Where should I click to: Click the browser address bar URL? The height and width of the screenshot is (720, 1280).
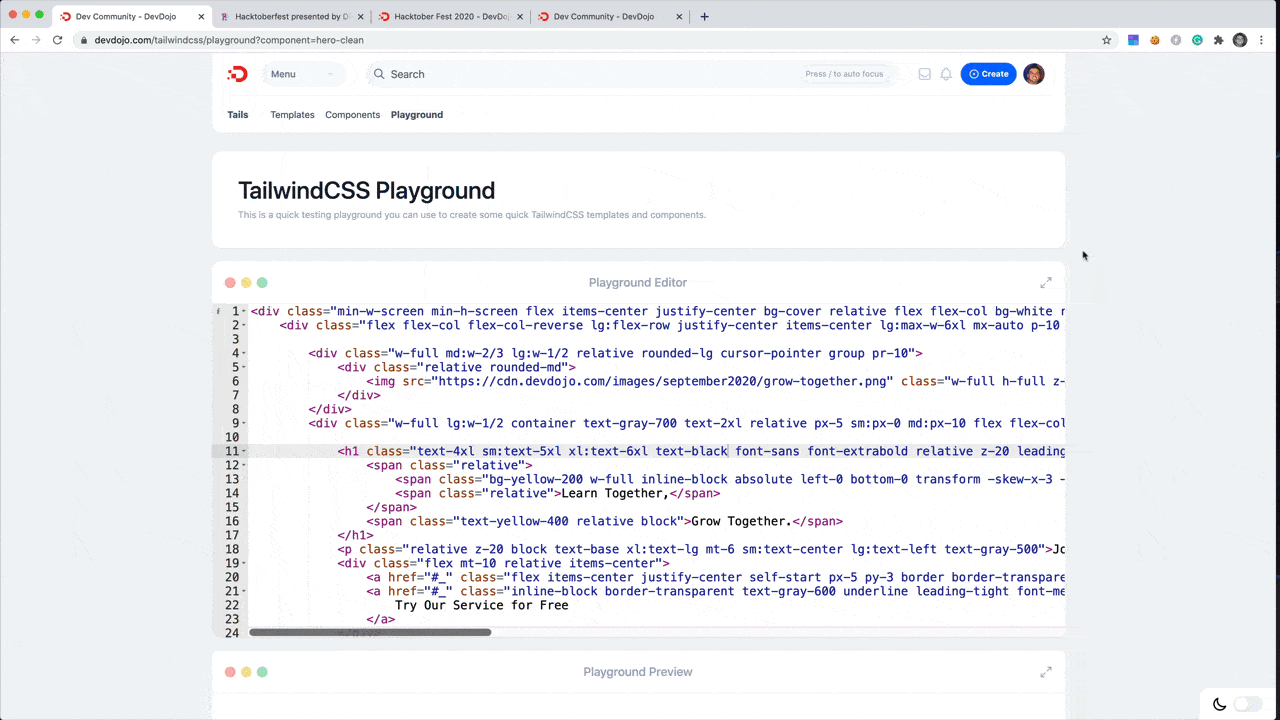tap(229, 40)
